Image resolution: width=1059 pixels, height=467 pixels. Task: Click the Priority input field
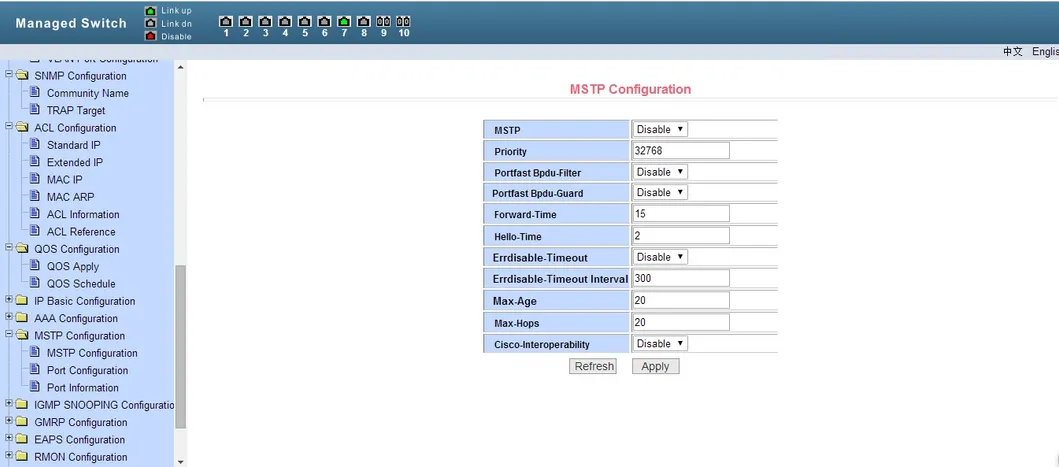pyautogui.click(x=681, y=151)
